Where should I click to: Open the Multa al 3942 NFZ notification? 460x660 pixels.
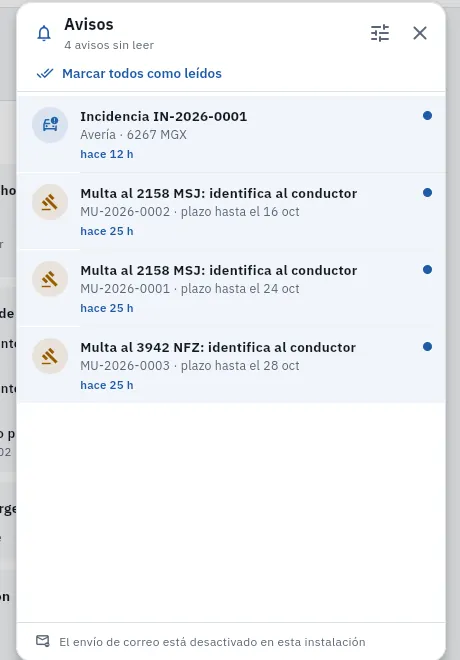(x=231, y=365)
